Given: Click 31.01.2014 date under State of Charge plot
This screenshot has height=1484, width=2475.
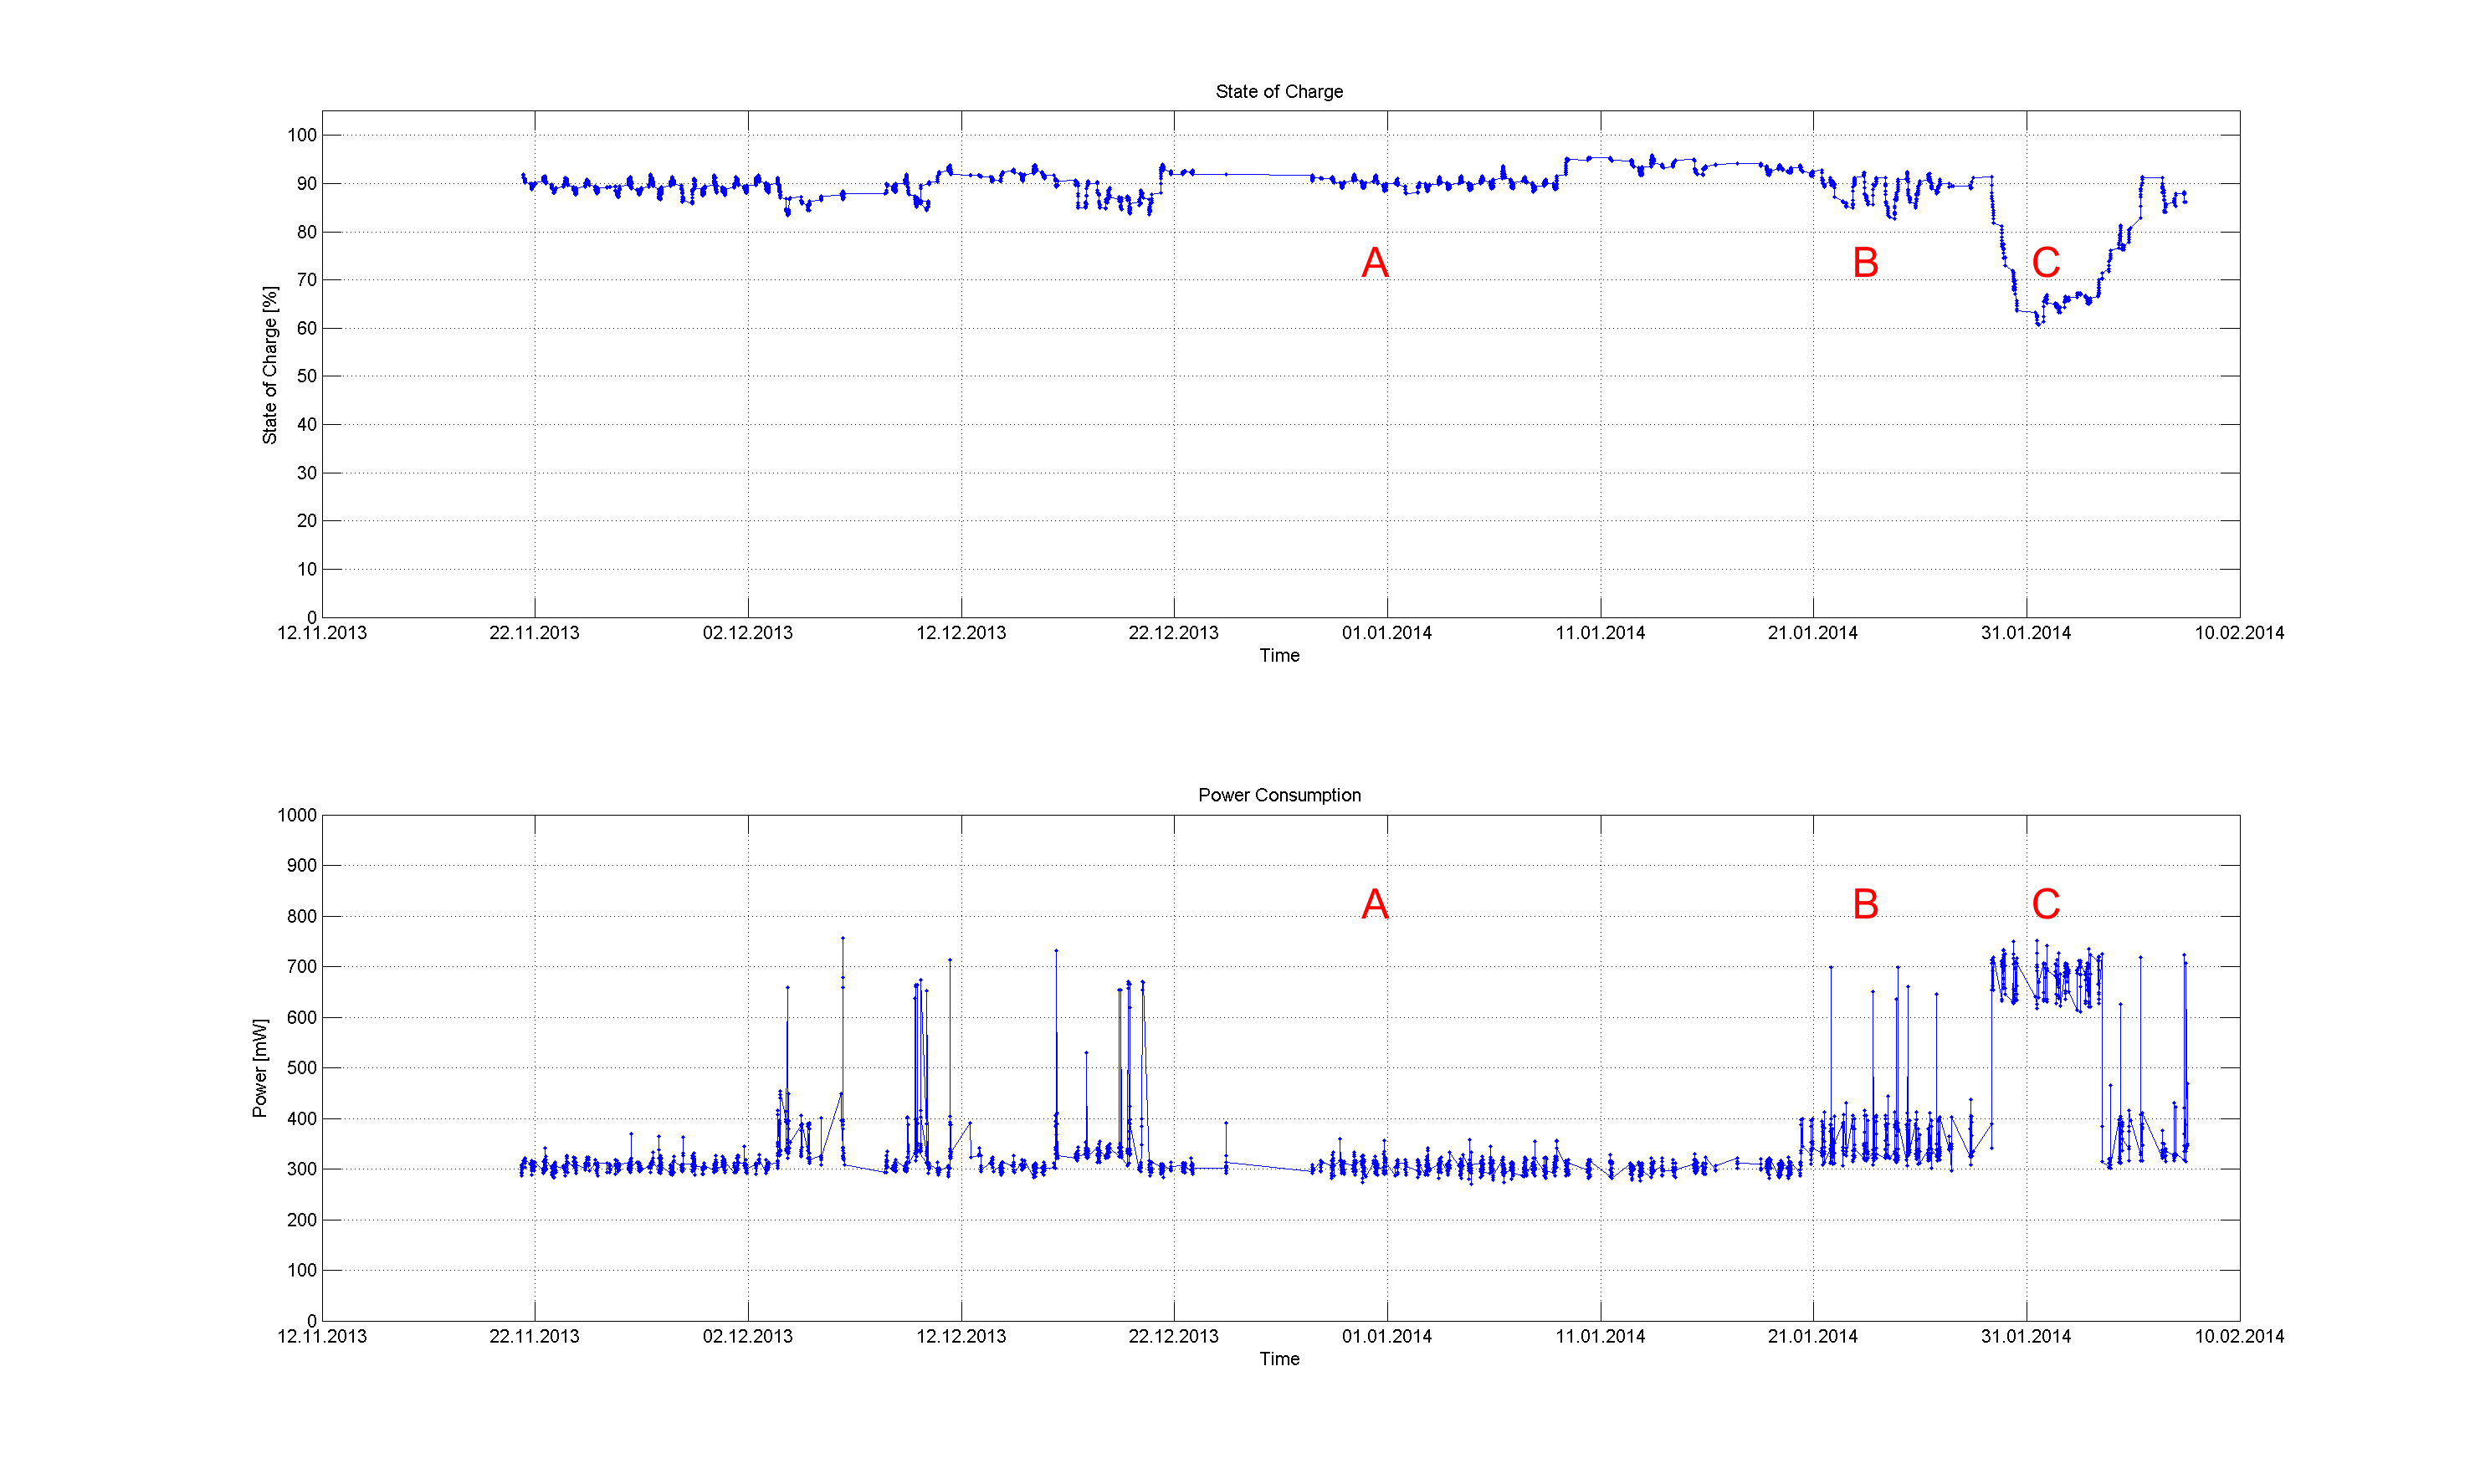Looking at the screenshot, I should pos(2026,633).
